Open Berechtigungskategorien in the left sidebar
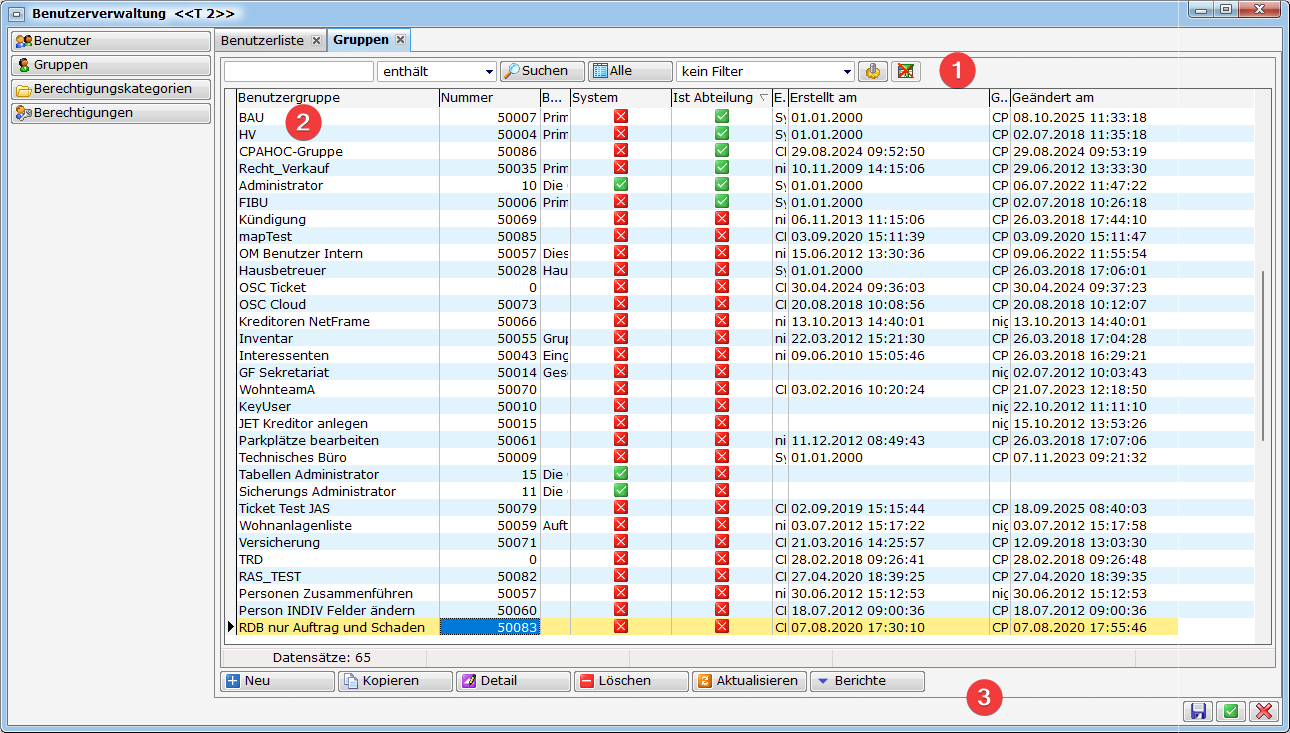 (111, 89)
